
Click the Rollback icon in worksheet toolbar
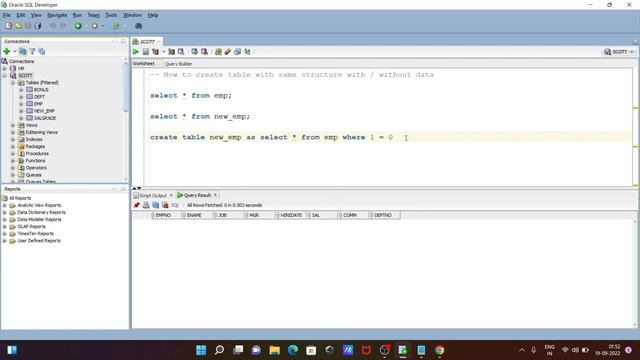point(204,52)
